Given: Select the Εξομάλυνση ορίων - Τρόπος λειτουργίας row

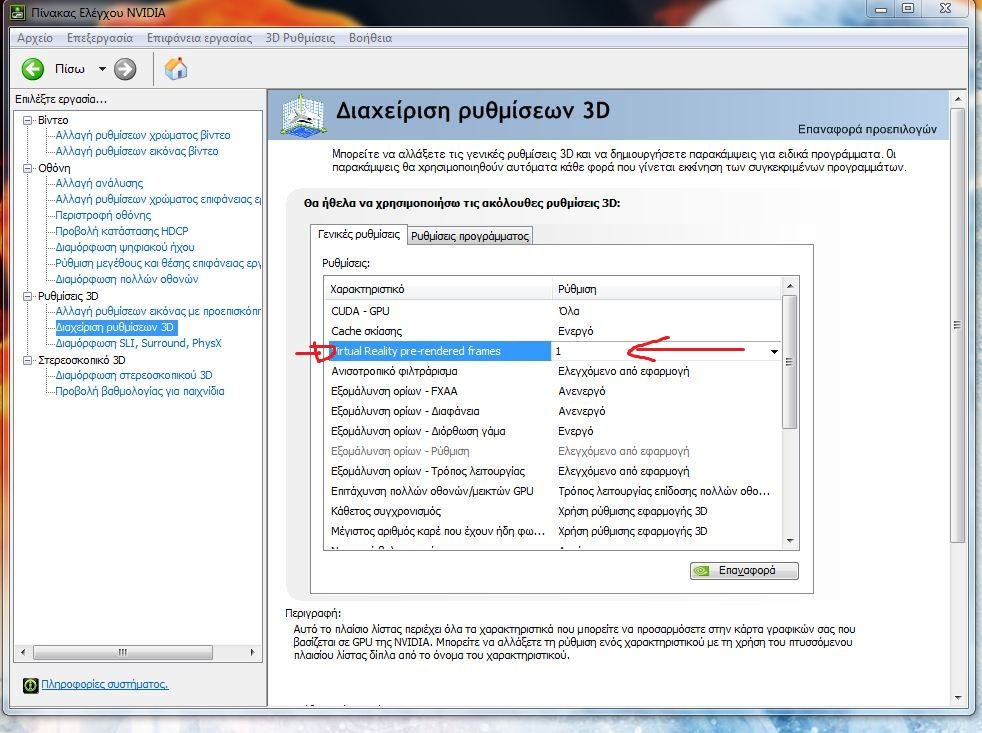Looking at the screenshot, I should pos(552,471).
